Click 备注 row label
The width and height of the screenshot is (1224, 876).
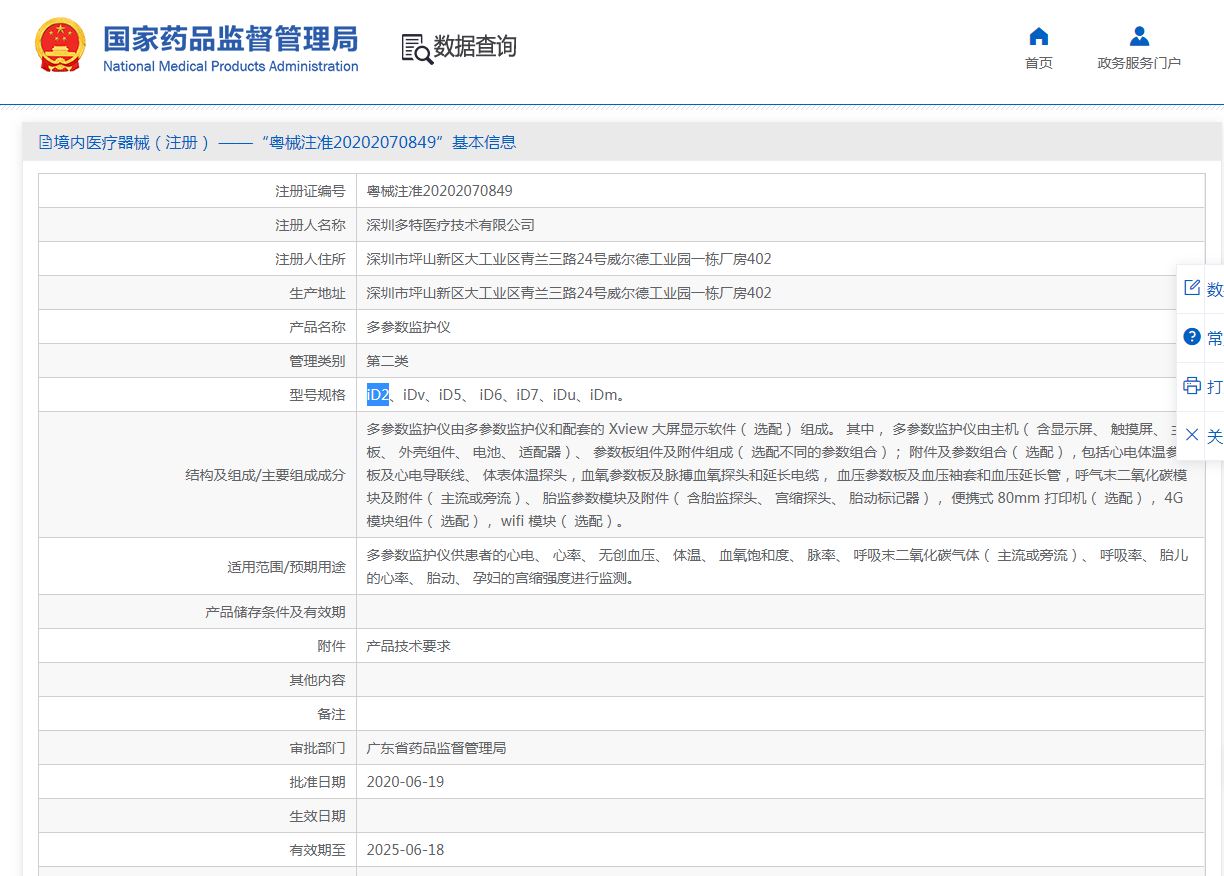pyautogui.click(x=332, y=714)
